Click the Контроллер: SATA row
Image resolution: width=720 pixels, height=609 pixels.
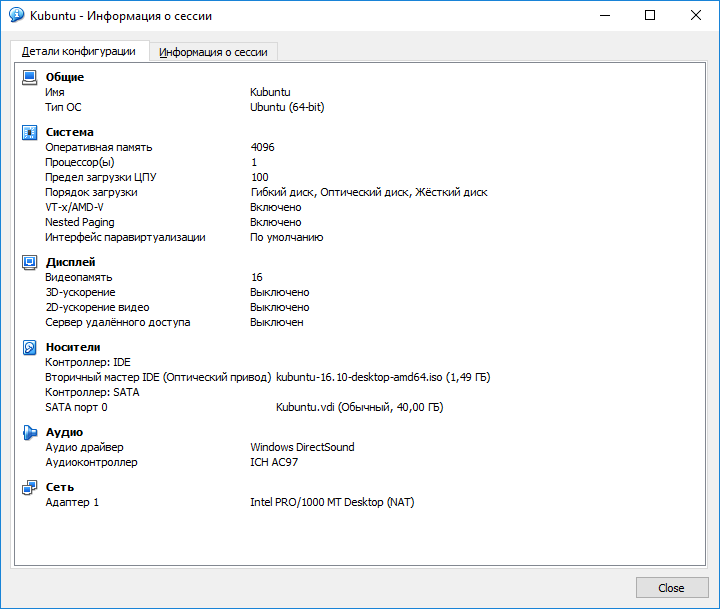92,392
